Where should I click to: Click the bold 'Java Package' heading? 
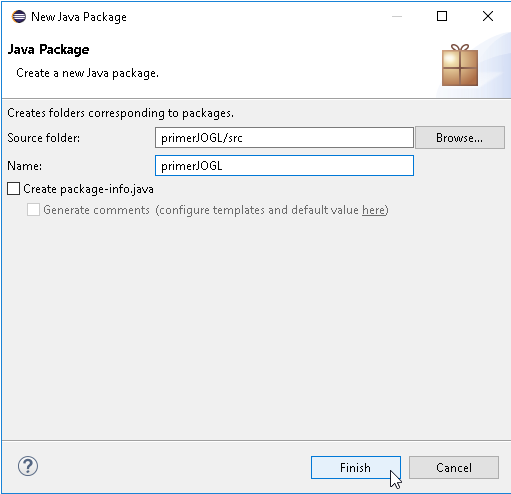coord(48,50)
